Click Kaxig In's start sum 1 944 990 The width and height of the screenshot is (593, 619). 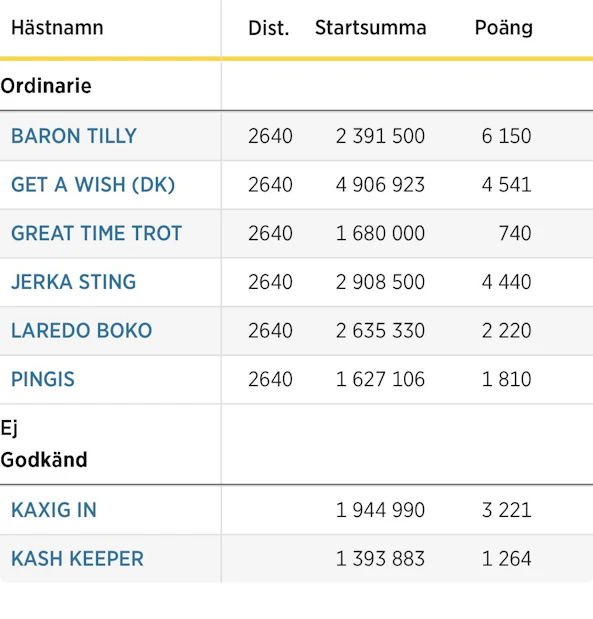click(380, 510)
